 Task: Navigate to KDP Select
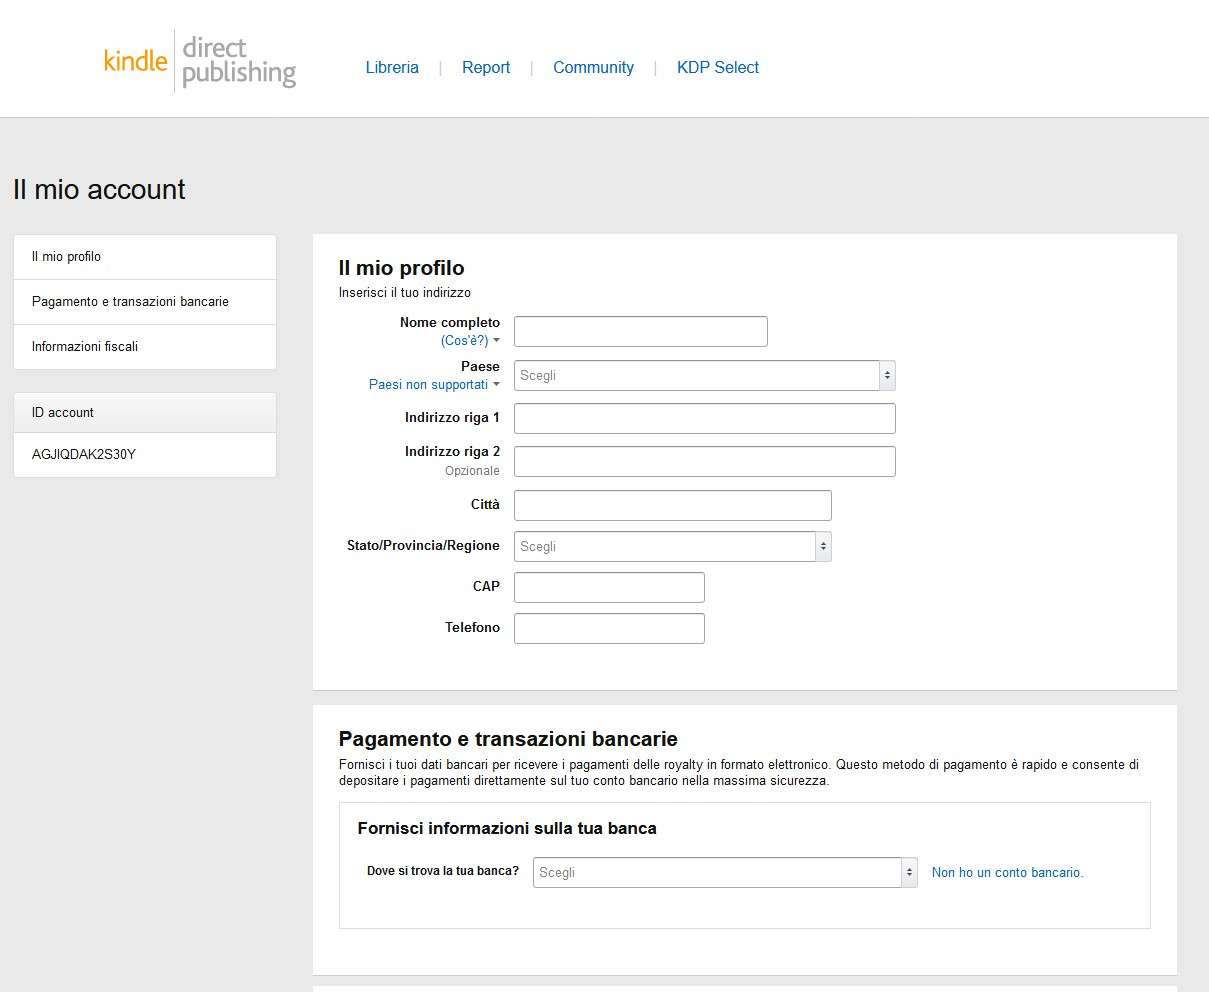717,67
